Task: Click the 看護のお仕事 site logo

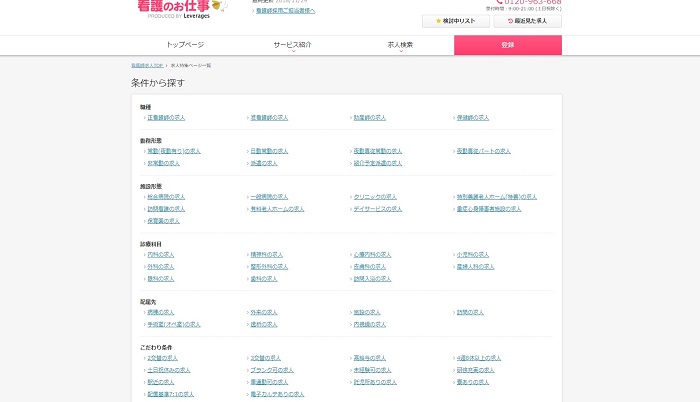Action: click(x=180, y=9)
